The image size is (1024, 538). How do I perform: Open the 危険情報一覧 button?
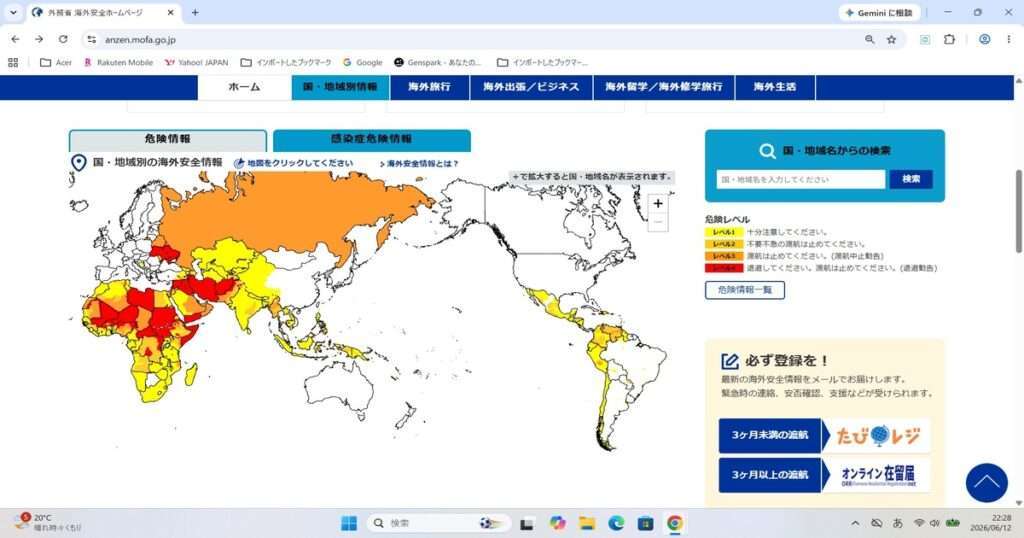[744, 290]
